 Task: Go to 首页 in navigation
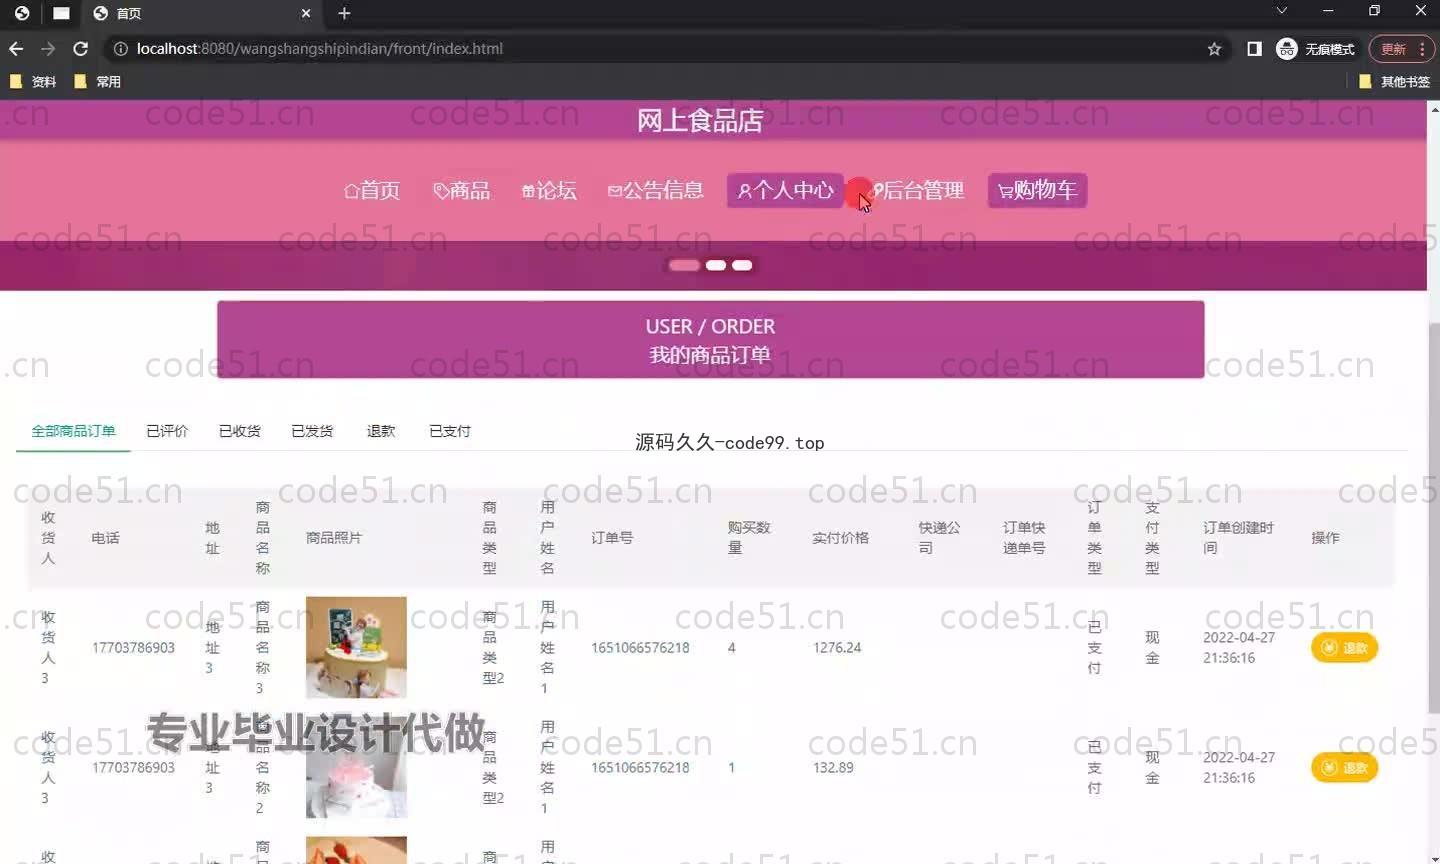click(372, 190)
